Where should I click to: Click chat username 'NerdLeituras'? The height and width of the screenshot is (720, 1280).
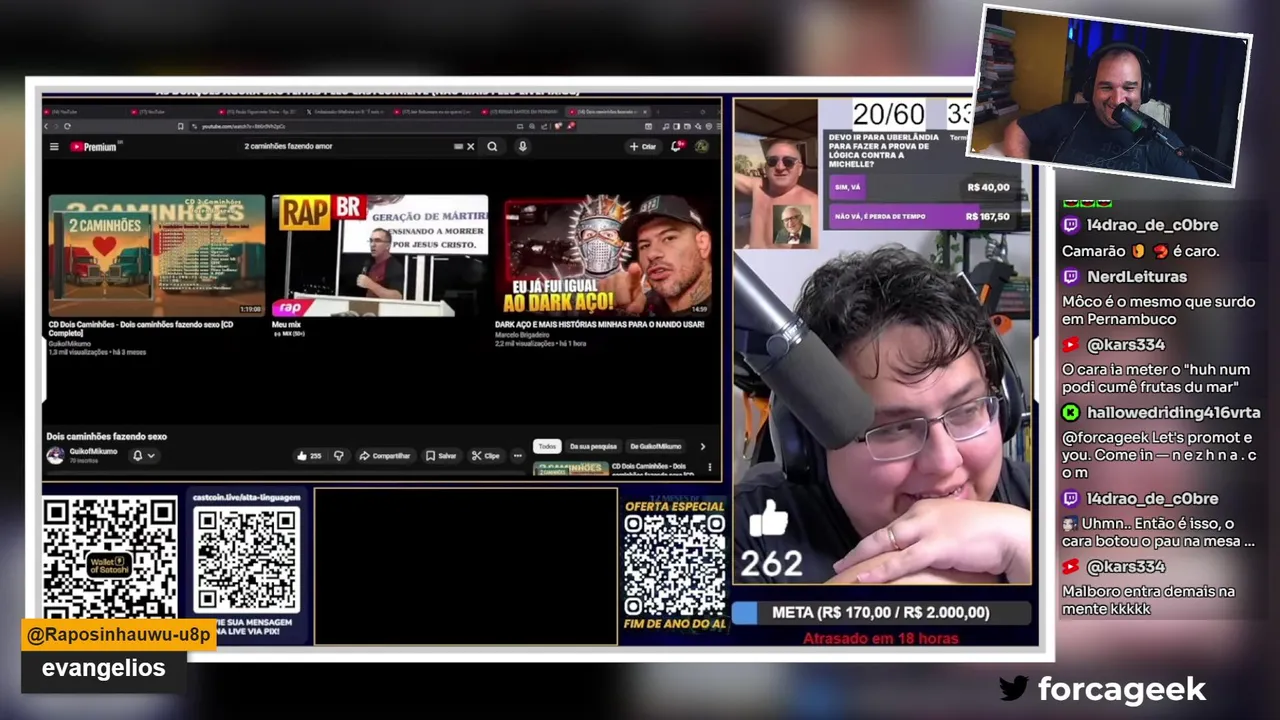tap(1136, 277)
